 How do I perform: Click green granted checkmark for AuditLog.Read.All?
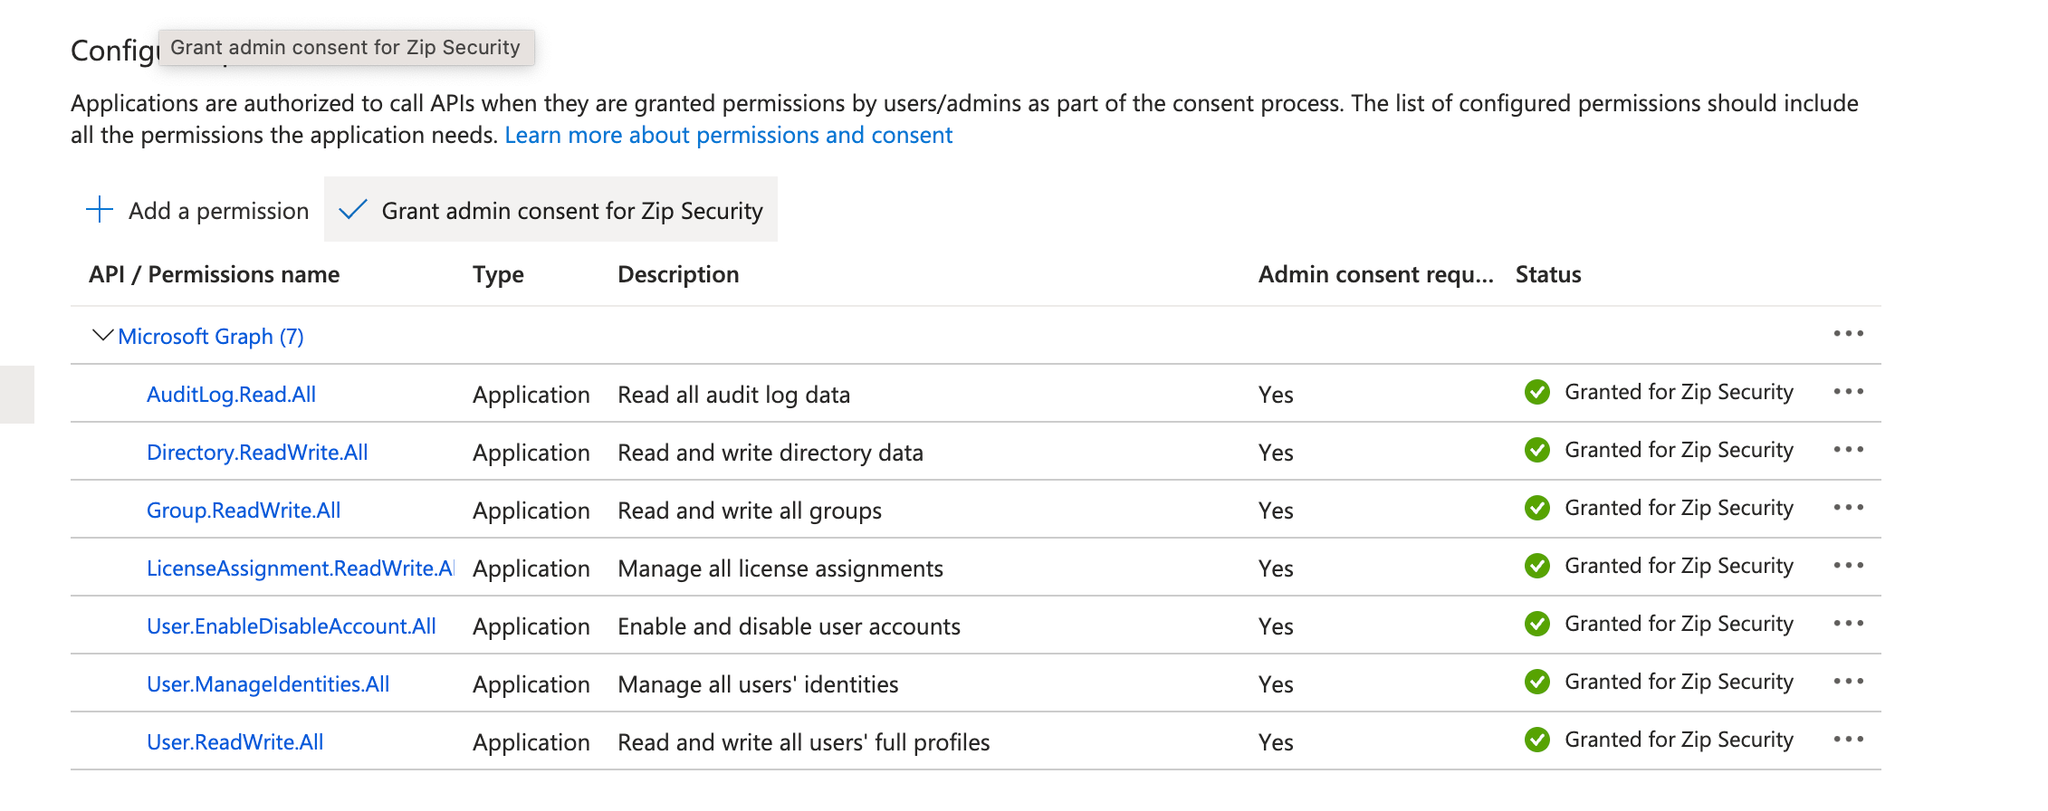(1537, 392)
